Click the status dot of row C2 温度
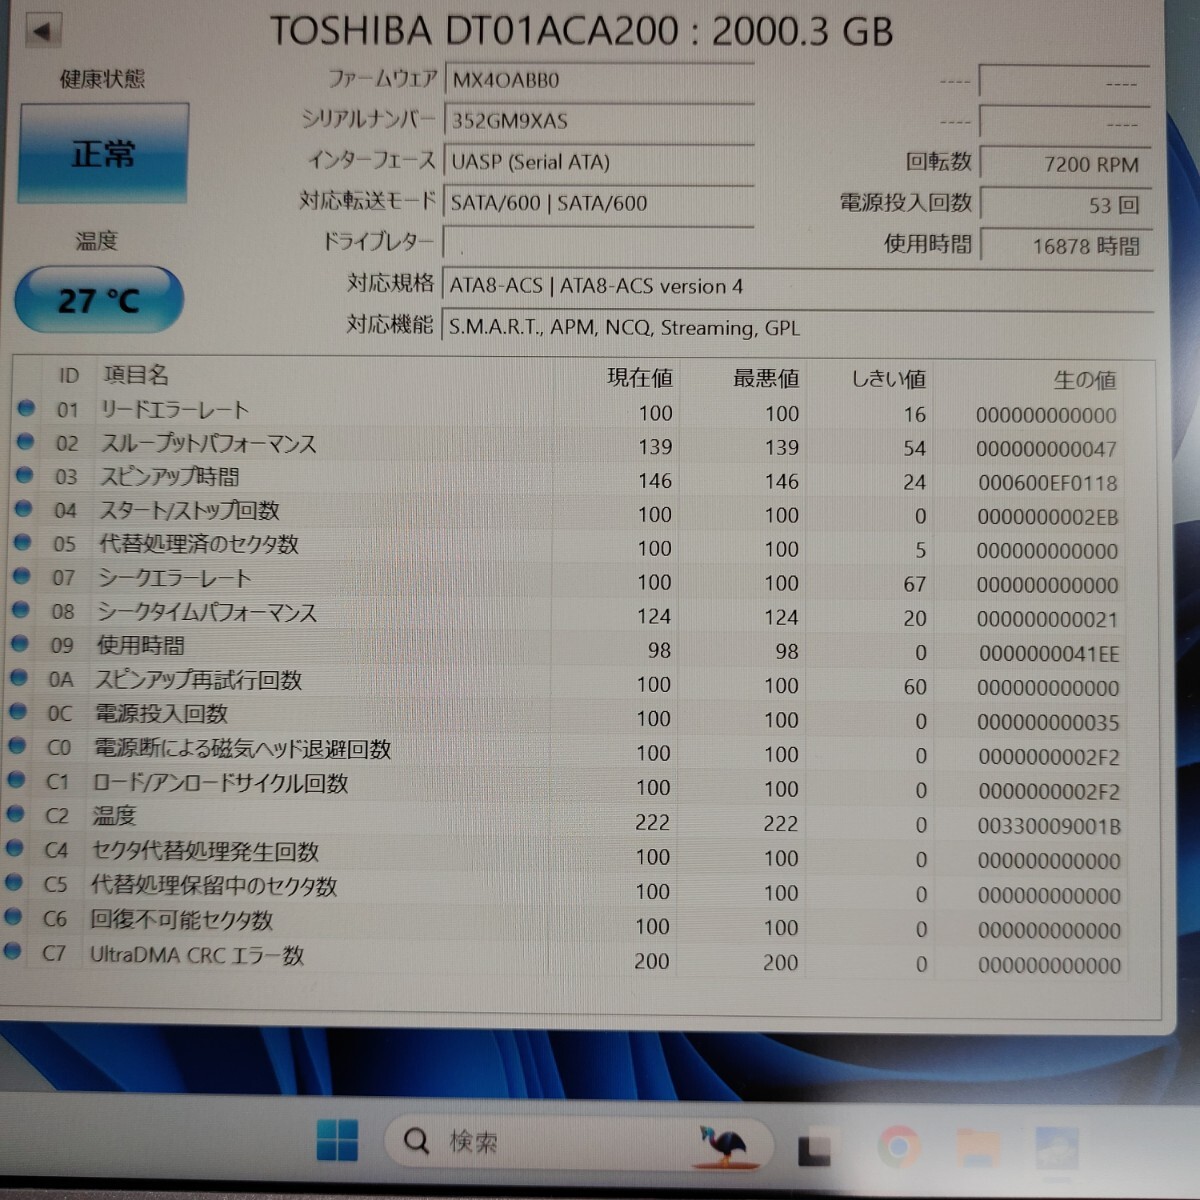Screen dimensions: 1200x1200 coord(15,814)
